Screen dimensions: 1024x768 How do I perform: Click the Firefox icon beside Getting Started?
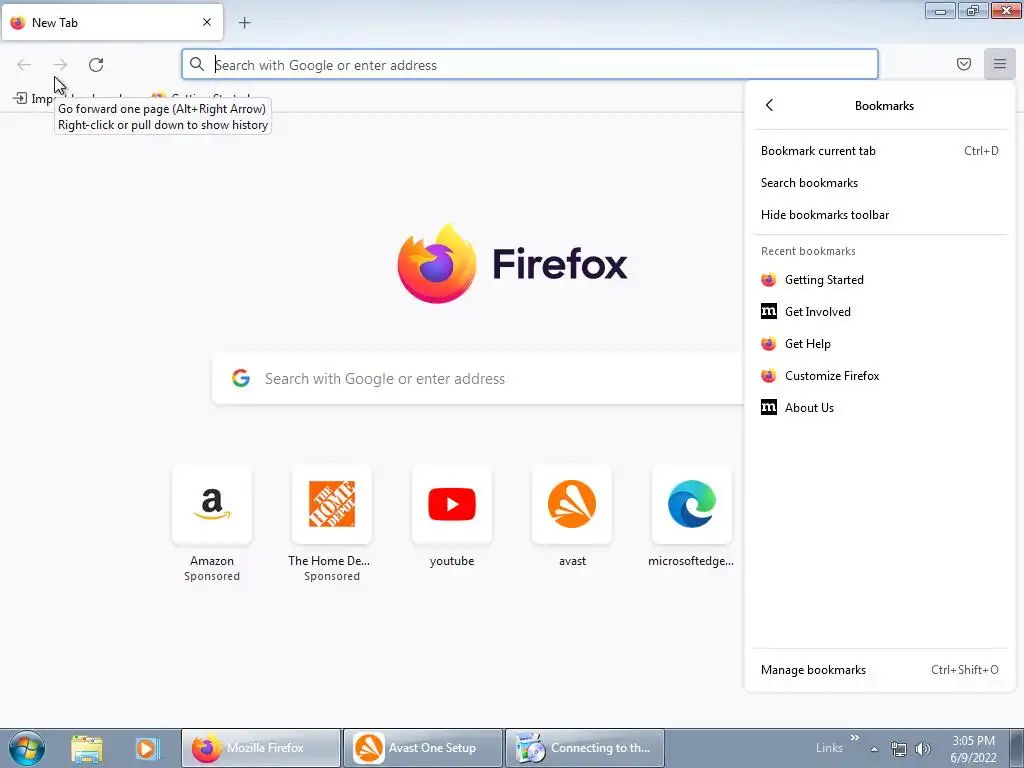tap(769, 280)
